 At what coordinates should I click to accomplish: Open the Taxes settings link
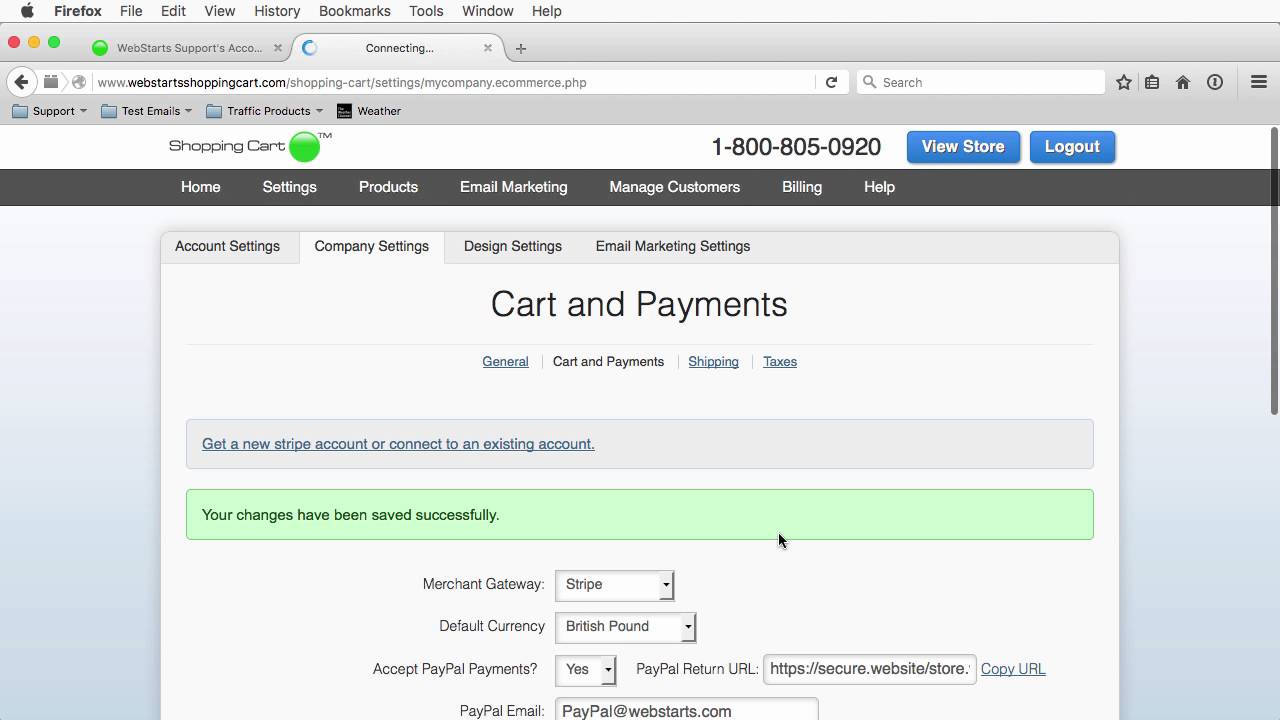779,362
